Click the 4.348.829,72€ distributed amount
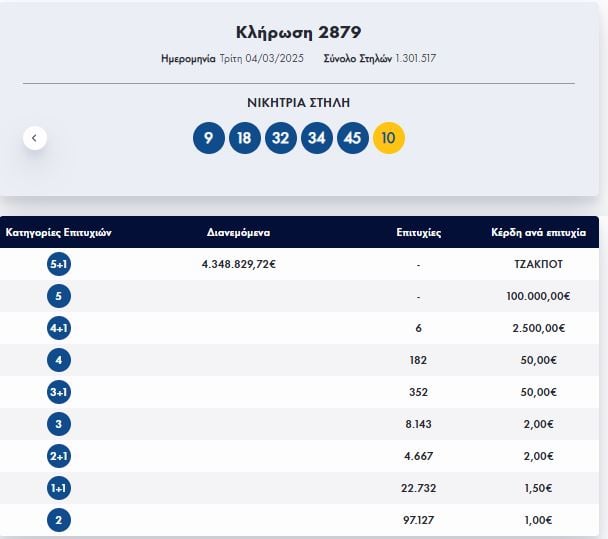Image resolution: width=608 pixels, height=539 pixels. pos(238,264)
